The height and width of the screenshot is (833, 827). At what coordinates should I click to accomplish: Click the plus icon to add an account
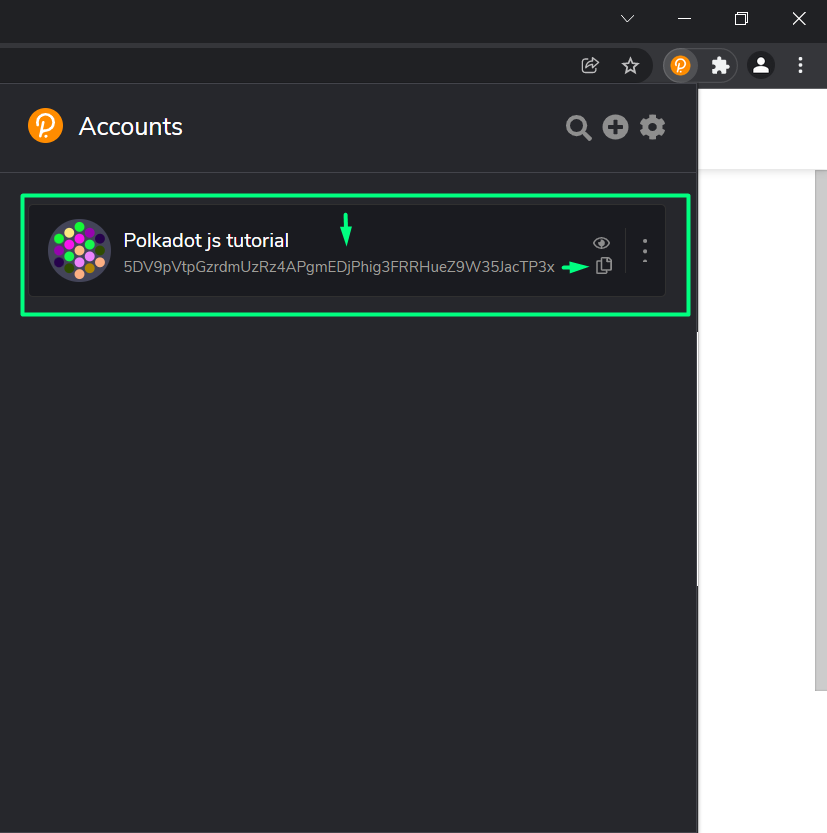(615, 127)
